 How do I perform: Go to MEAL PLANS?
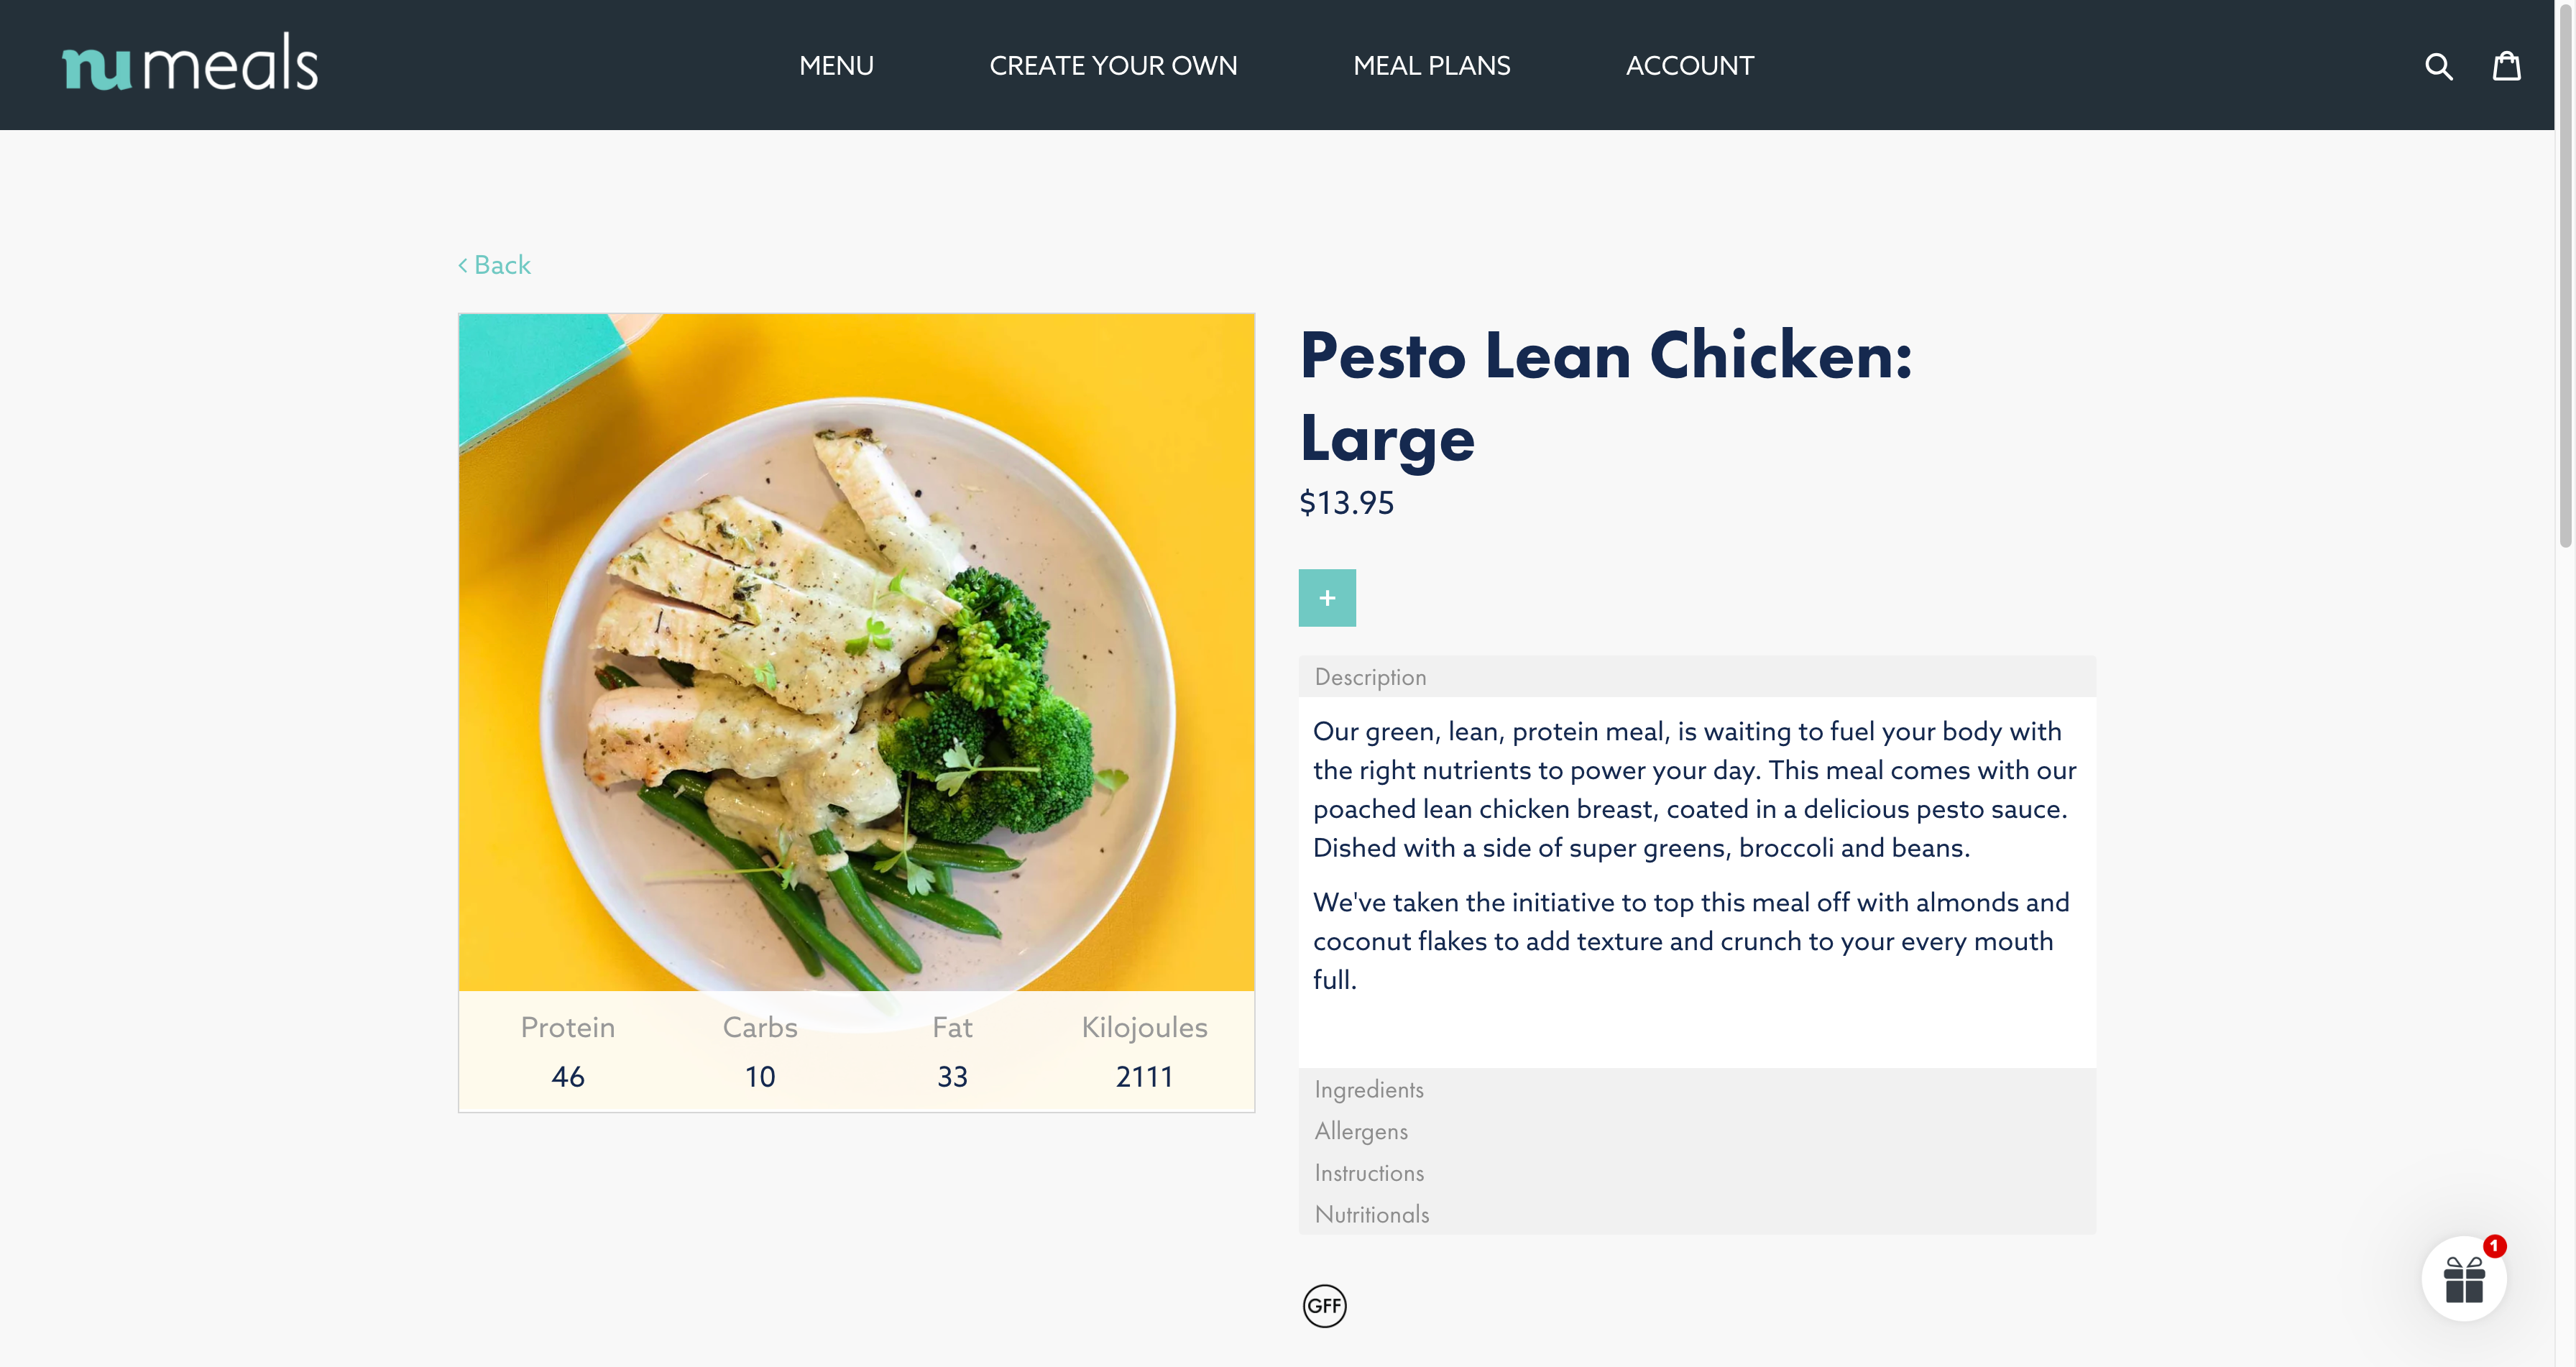[1431, 66]
